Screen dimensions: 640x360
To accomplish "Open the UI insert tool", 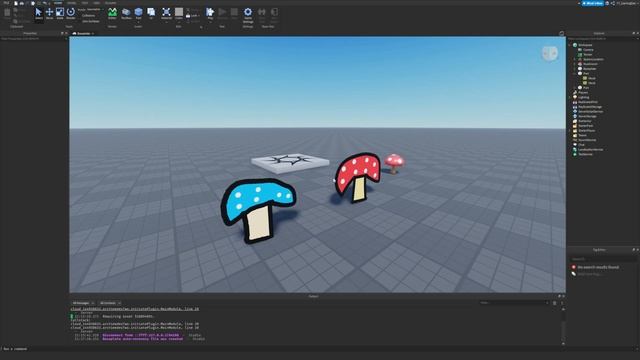I will (151, 13).
